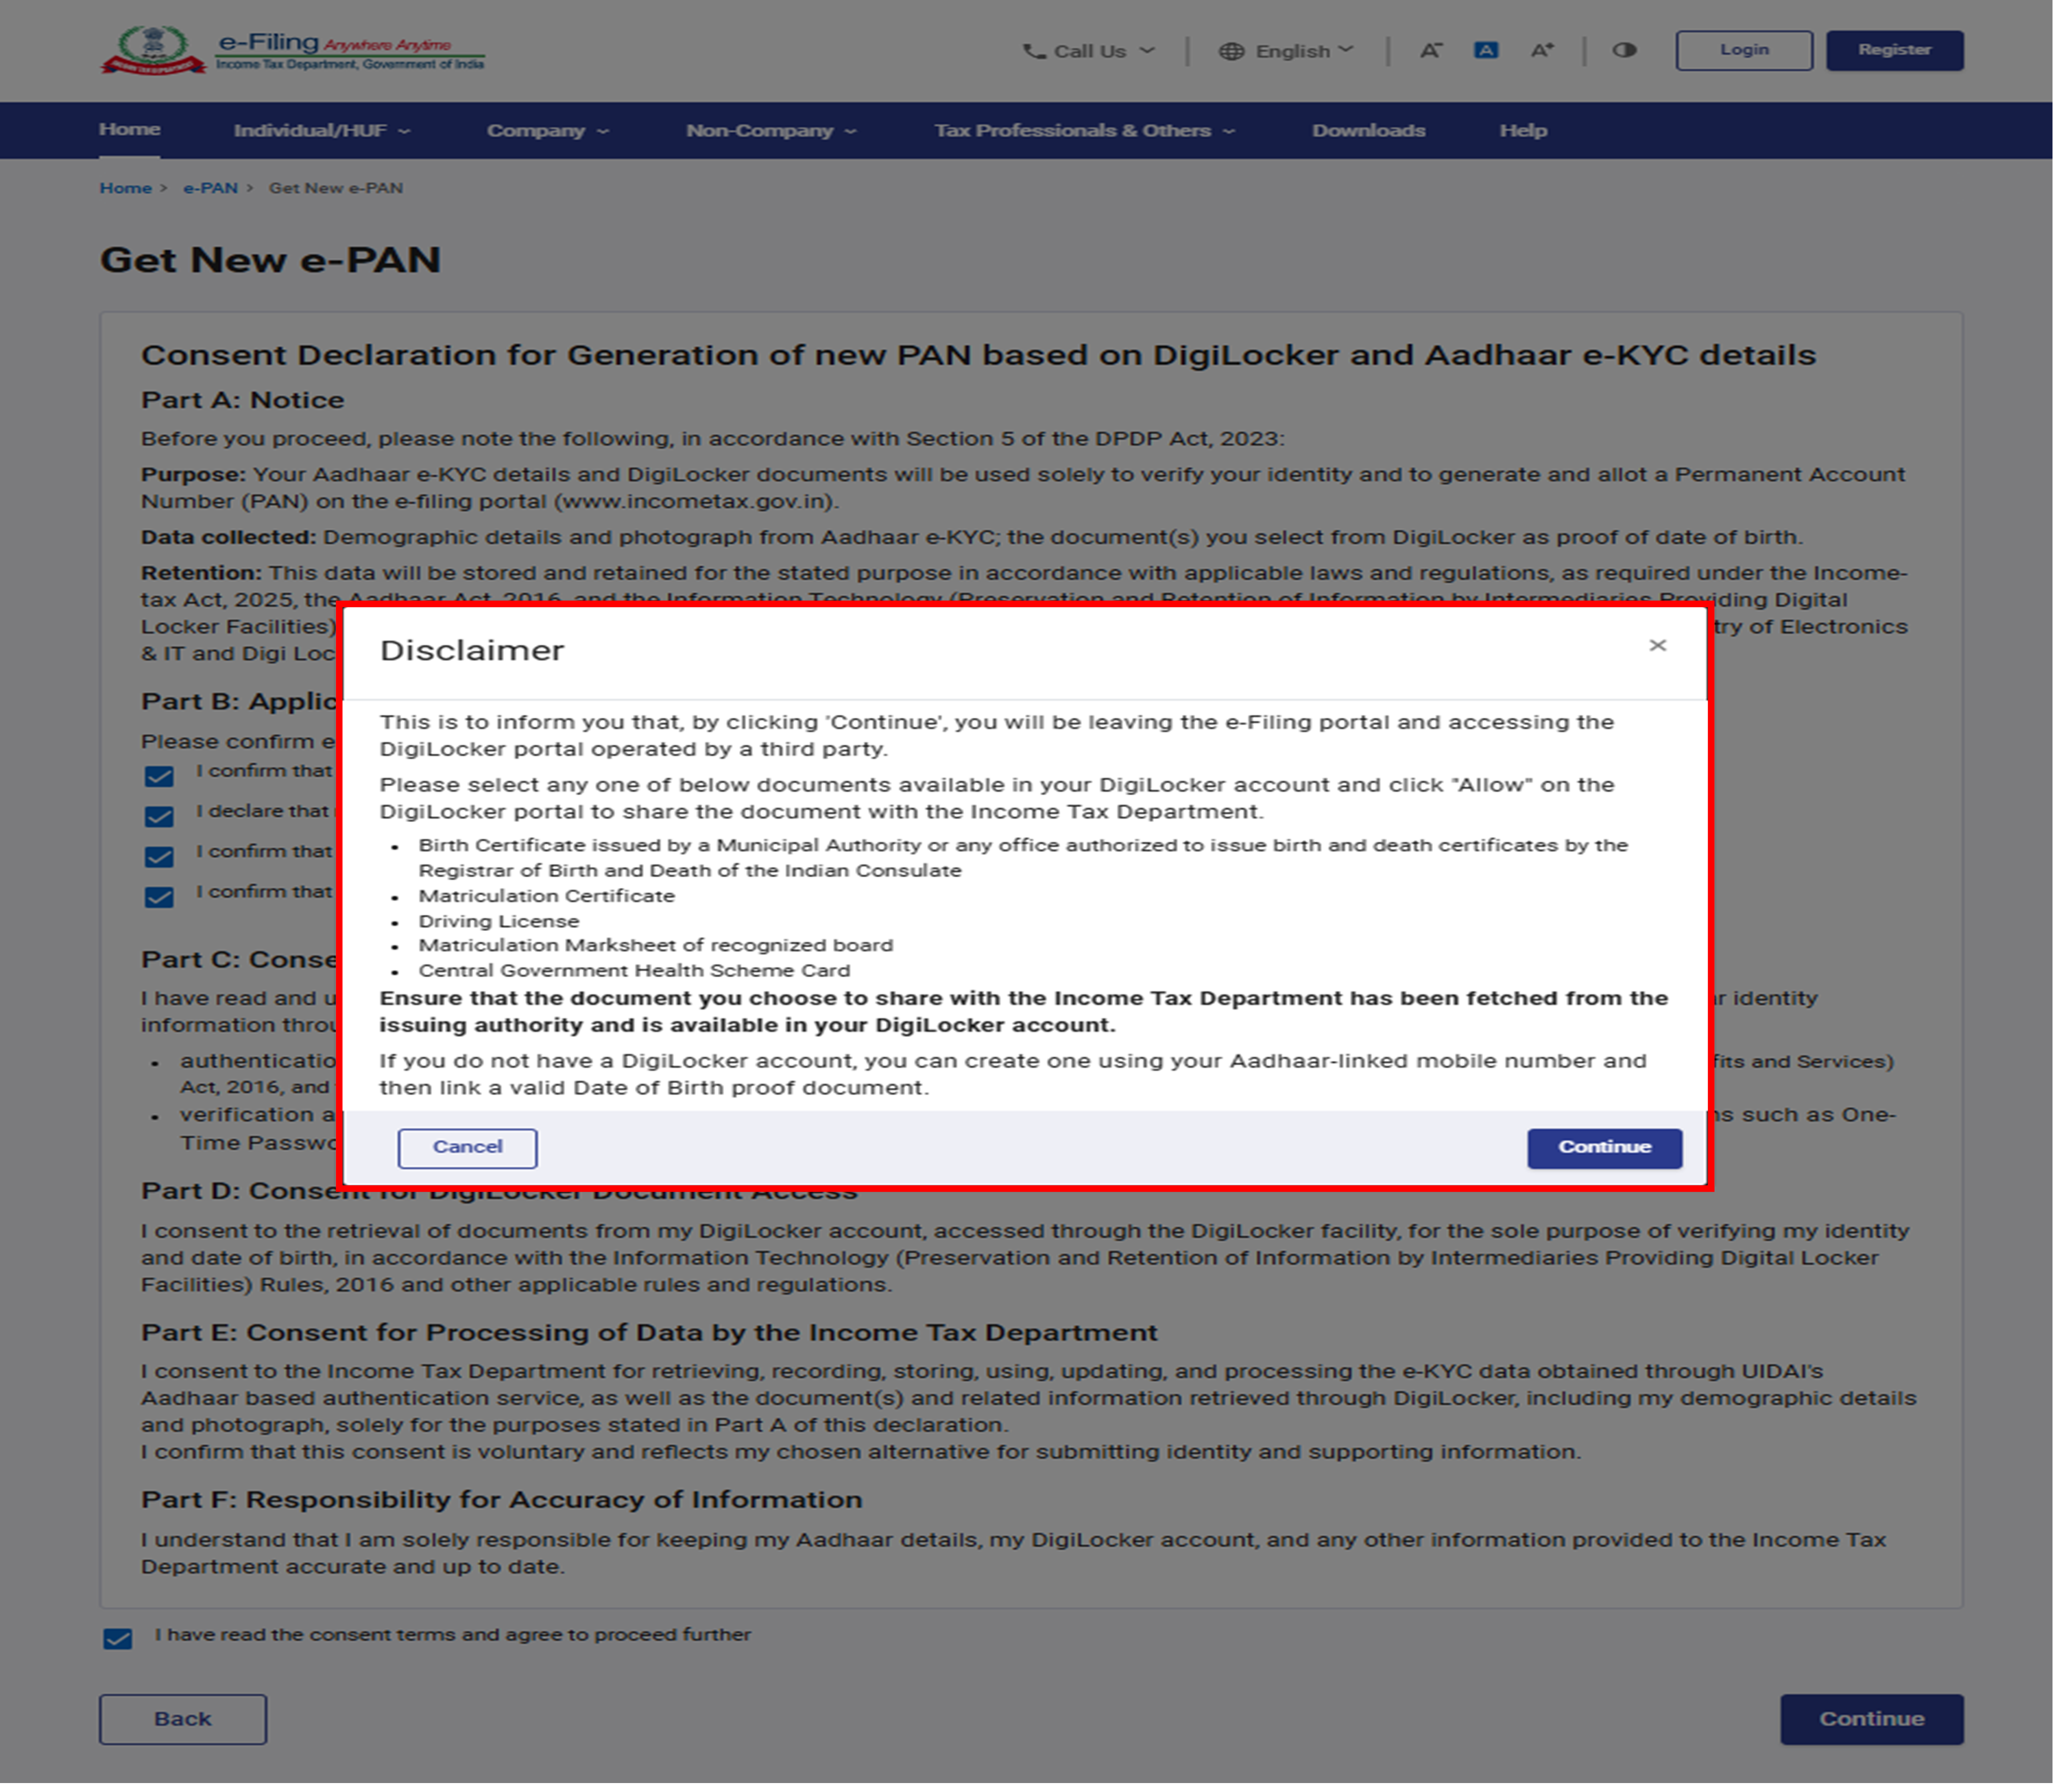Click the Consent Declaration main heading
This screenshot has width=2053, height=1792.
click(x=978, y=355)
